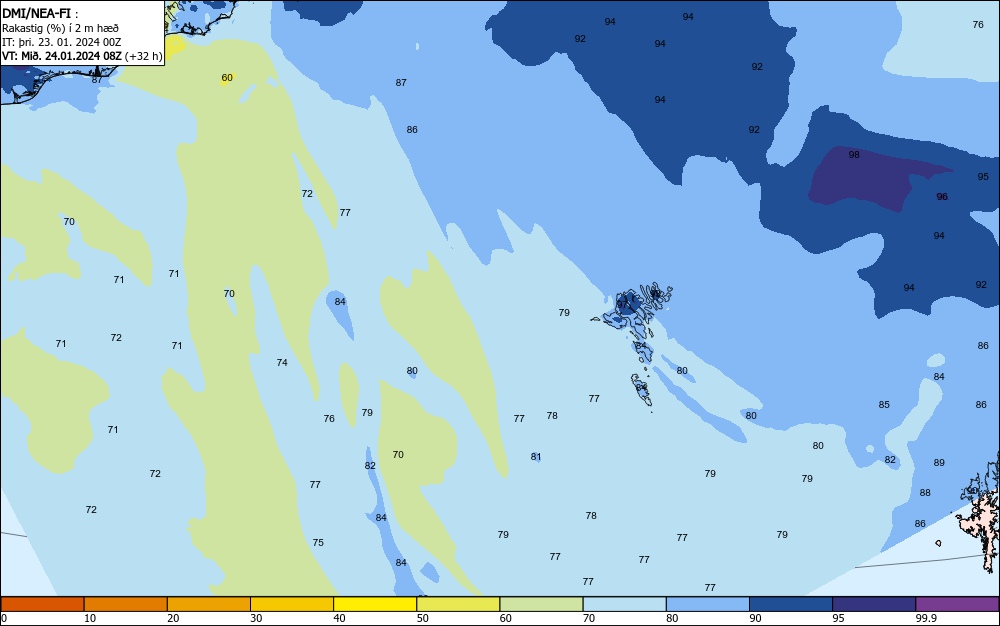The width and height of the screenshot is (1000, 626).
Task: Click the 'DMI/NEA-FI' title text
Action: (36, 13)
